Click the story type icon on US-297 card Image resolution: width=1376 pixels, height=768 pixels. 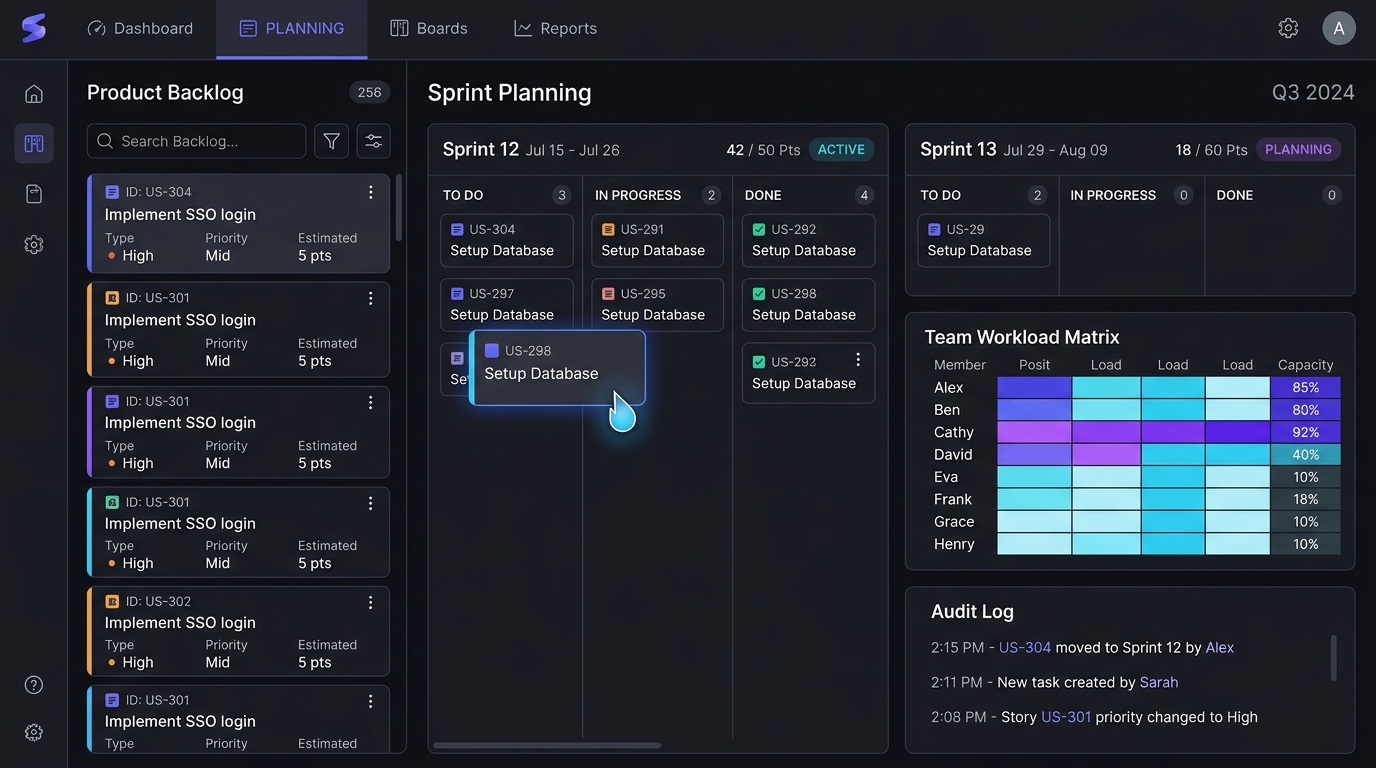457,294
